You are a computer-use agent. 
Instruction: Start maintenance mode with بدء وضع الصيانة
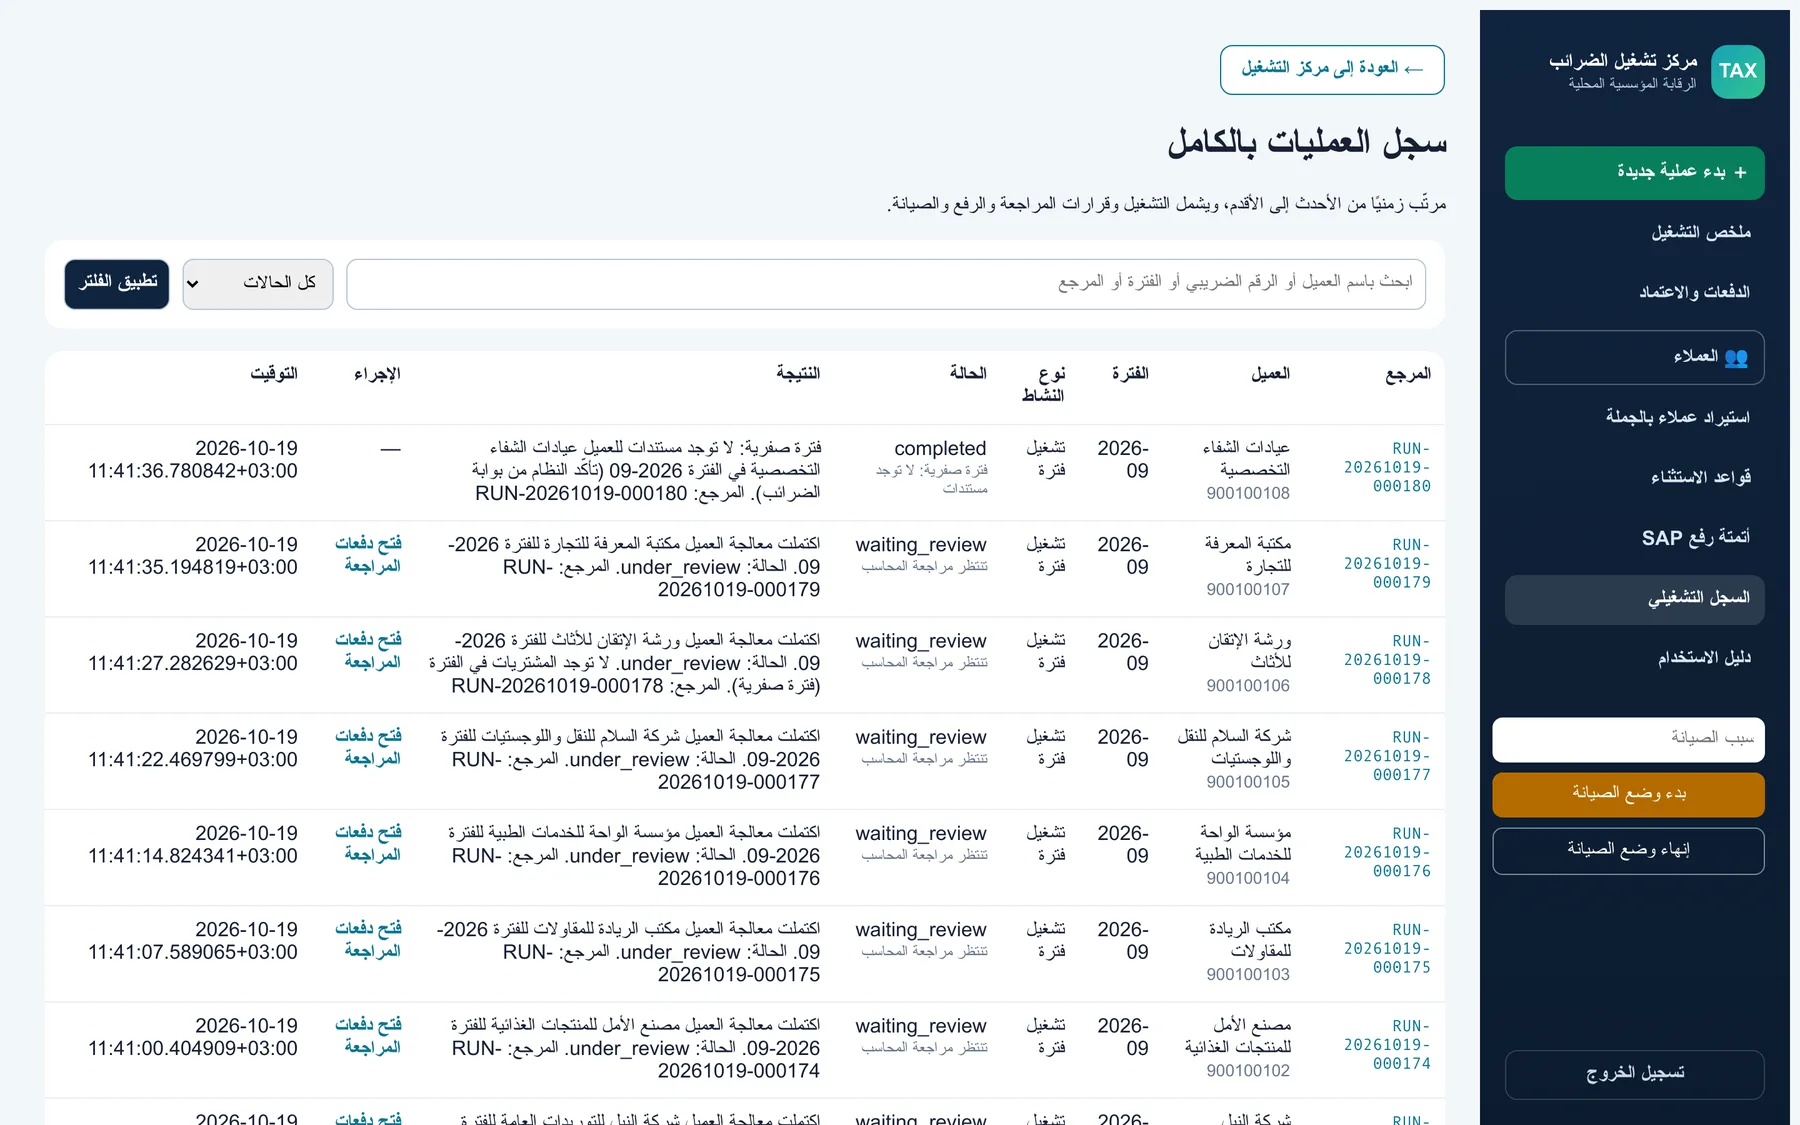pos(1628,794)
